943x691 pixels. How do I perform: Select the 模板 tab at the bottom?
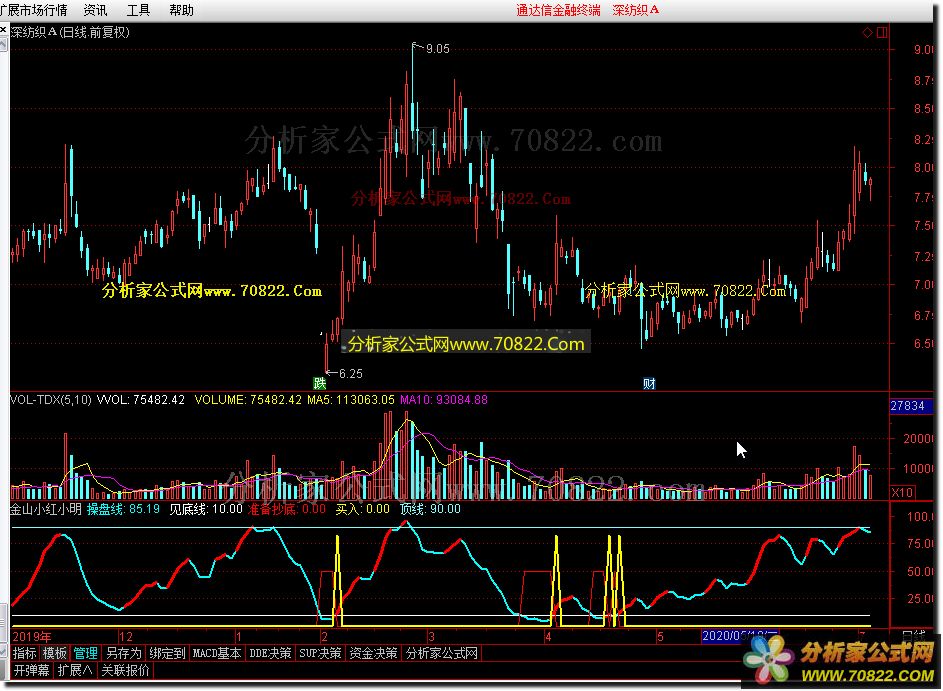tap(55, 653)
